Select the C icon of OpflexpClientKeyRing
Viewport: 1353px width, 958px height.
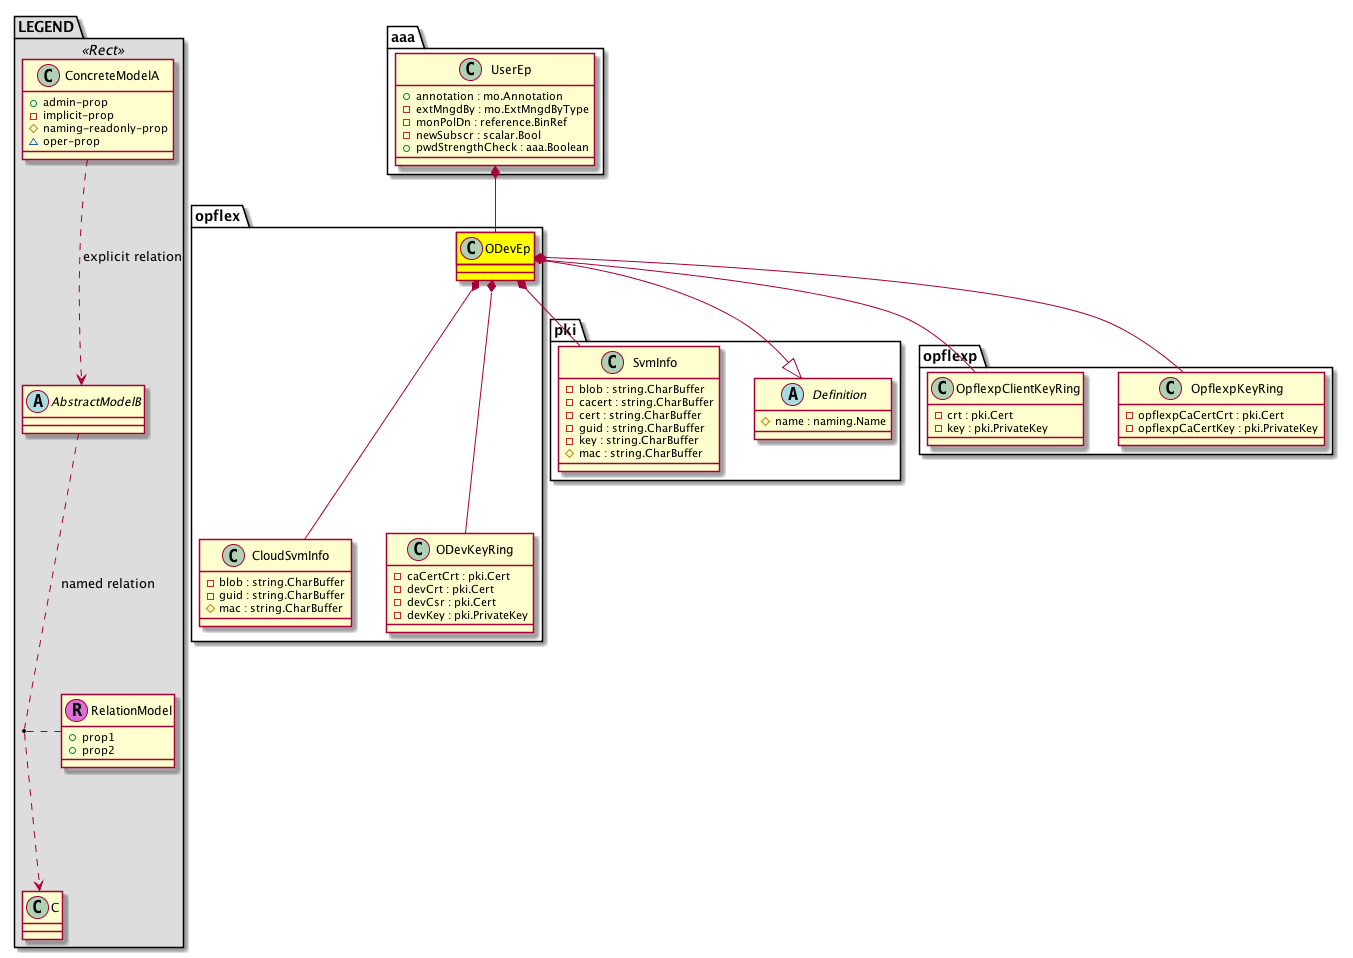pos(941,388)
